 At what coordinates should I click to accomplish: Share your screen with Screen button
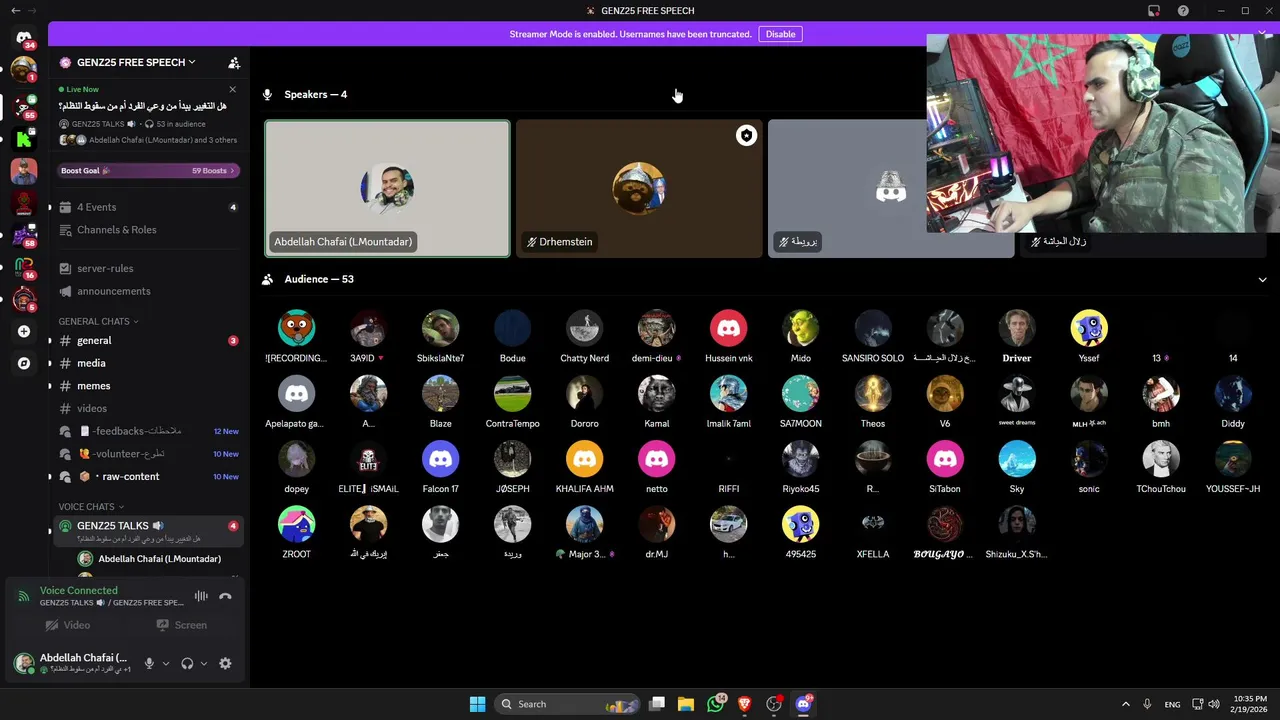coord(182,625)
